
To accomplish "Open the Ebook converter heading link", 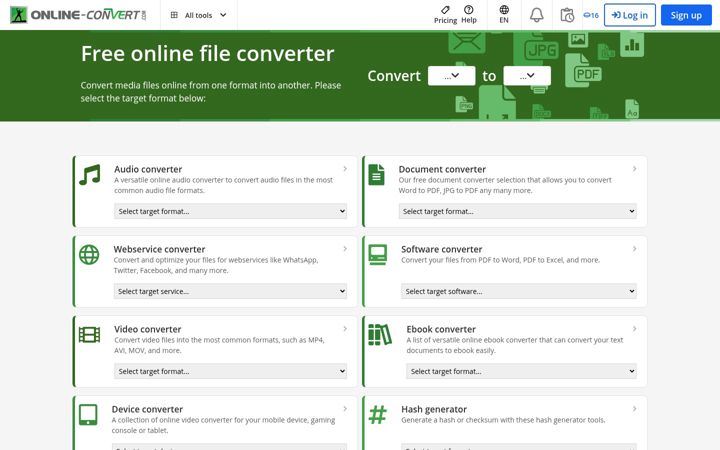I will (x=441, y=329).
